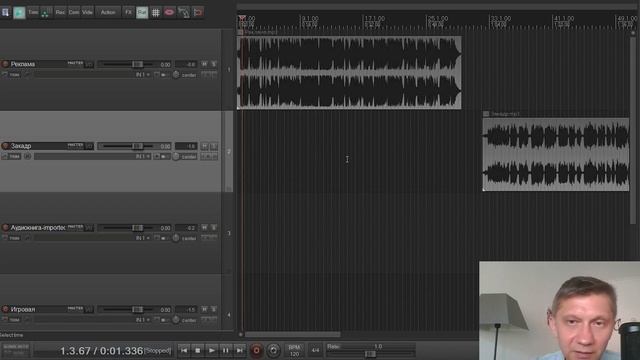Click the pink lips toolbar icon
This screenshot has height=360, width=640.
(169, 12)
